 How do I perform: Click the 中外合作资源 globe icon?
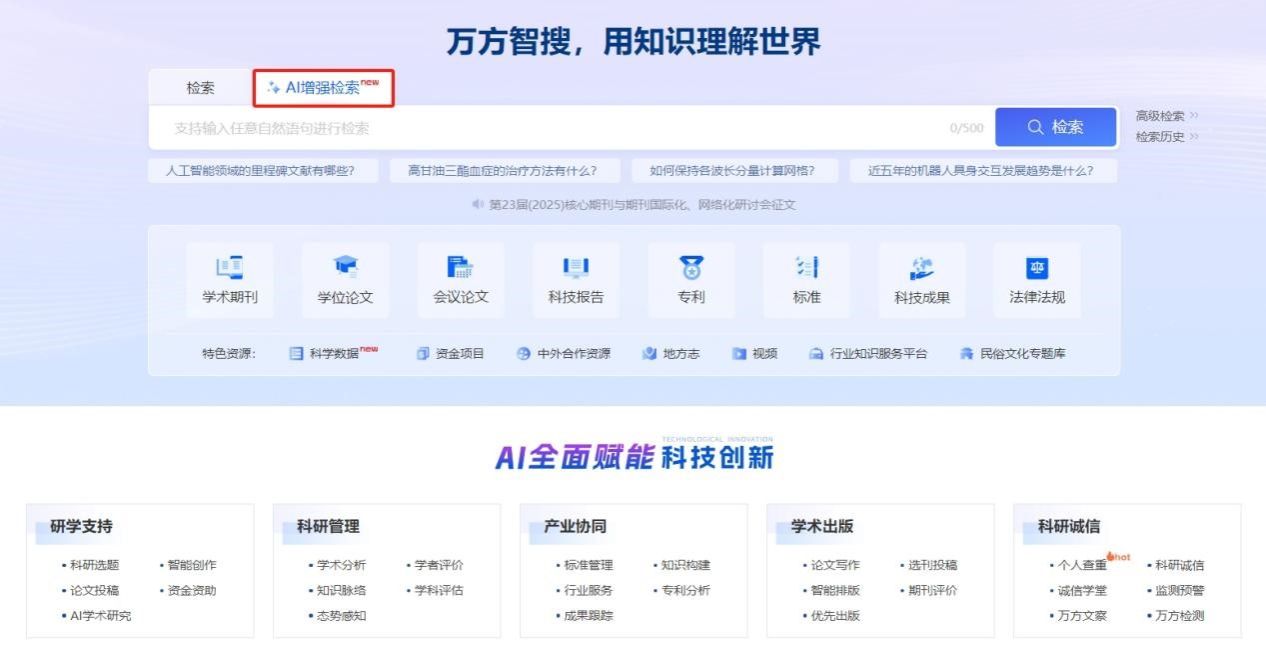tap(524, 353)
